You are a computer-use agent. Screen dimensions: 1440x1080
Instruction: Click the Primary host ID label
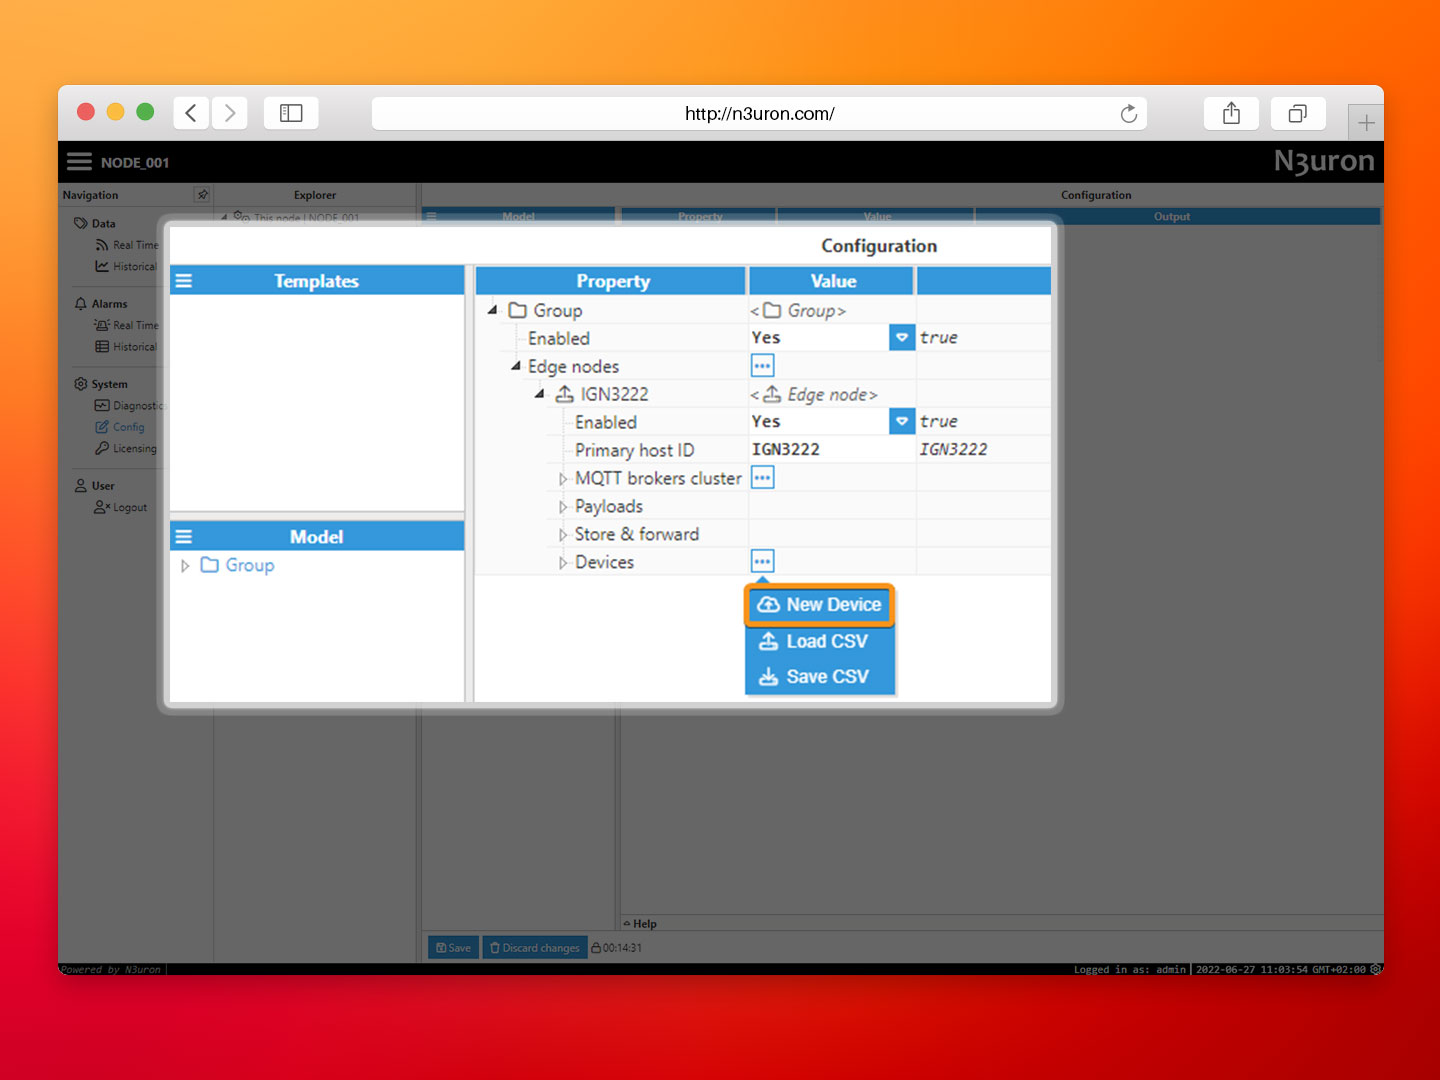pyautogui.click(x=634, y=450)
